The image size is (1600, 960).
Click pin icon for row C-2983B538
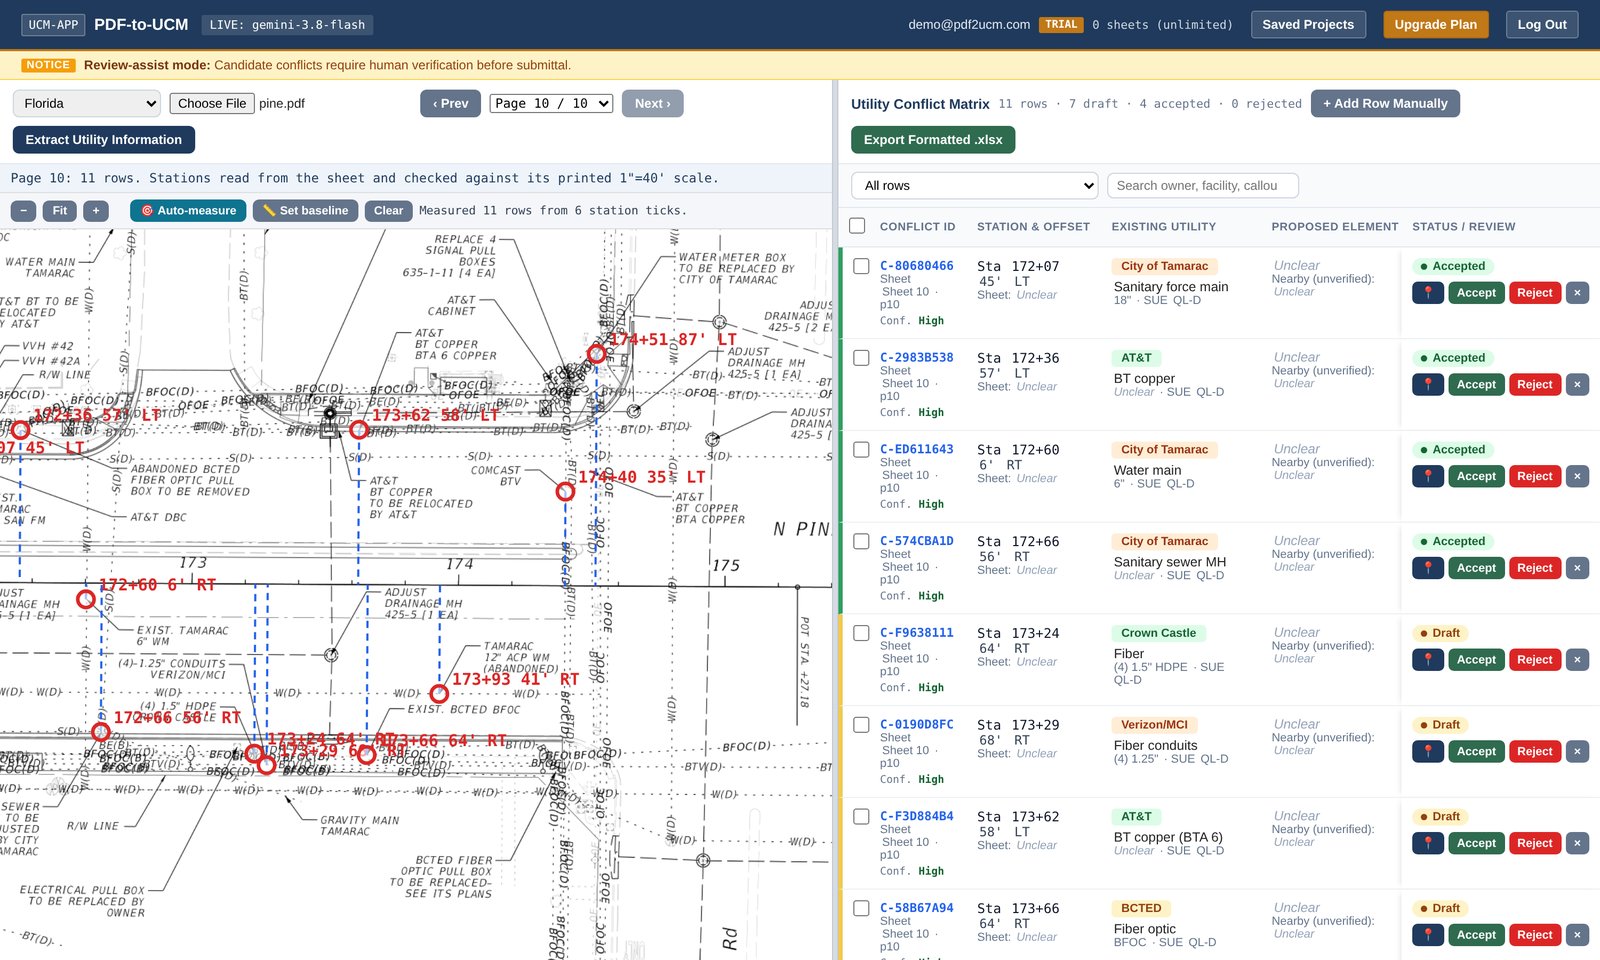coord(1428,385)
